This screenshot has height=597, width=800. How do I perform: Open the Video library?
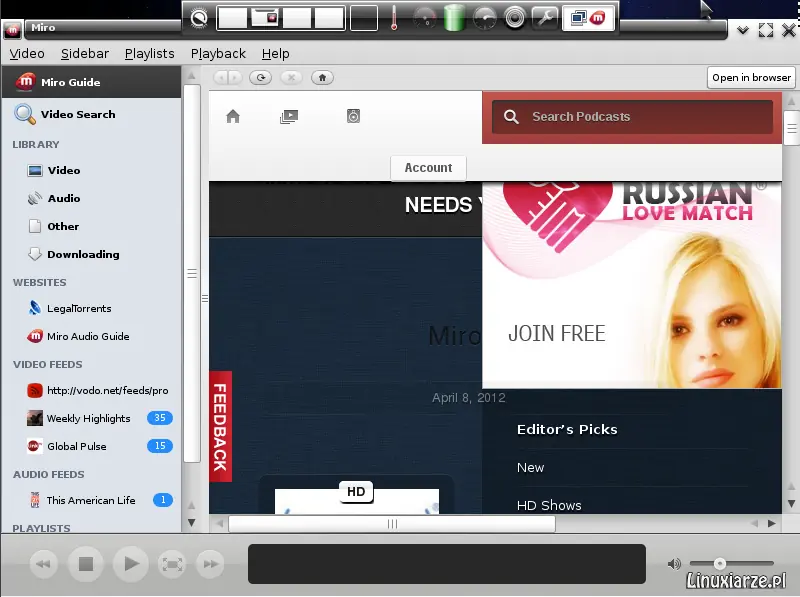pos(64,170)
